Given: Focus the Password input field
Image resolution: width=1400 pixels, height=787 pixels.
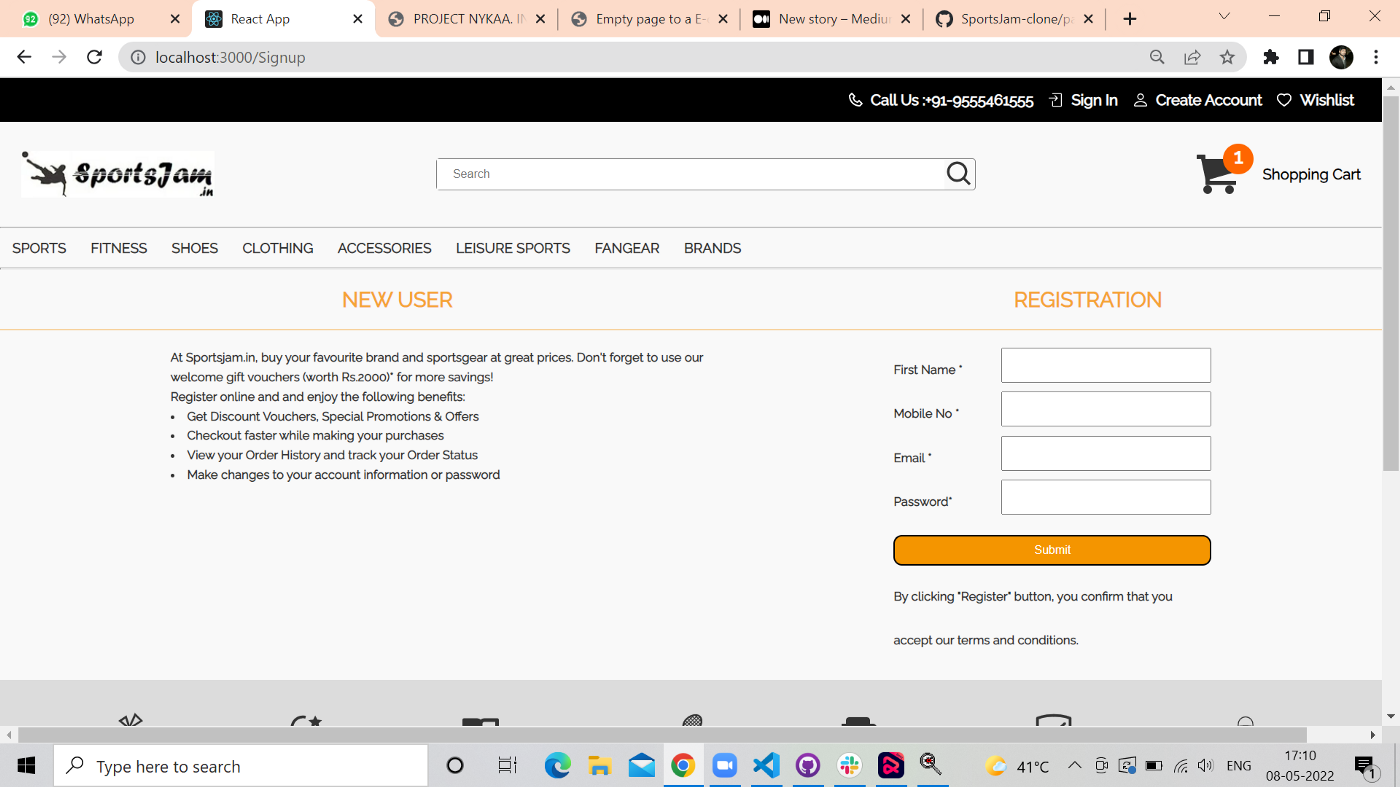Looking at the screenshot, I should coord(1106,497).
